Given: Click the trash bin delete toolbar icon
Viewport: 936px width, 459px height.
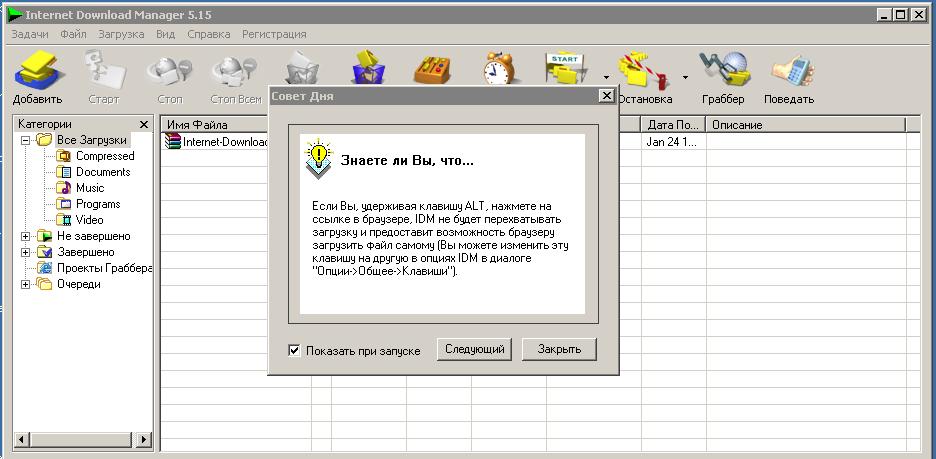Looking at the screenshot, I should coord(301,69).
